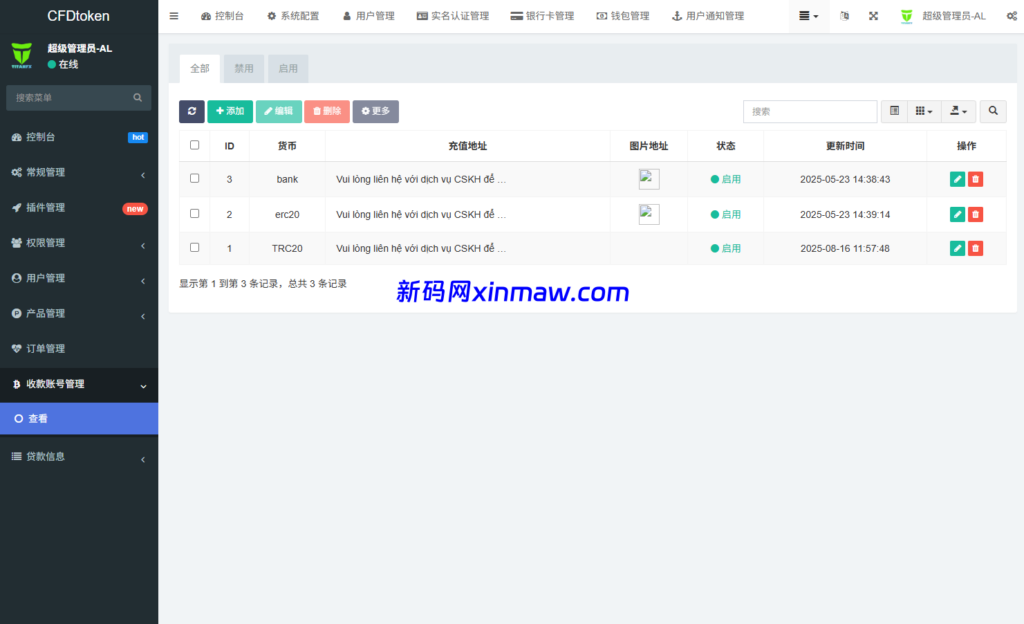Select the checkbox for the erc20 row
This screenshot has height=624, width=1024.
click(195, 214)
